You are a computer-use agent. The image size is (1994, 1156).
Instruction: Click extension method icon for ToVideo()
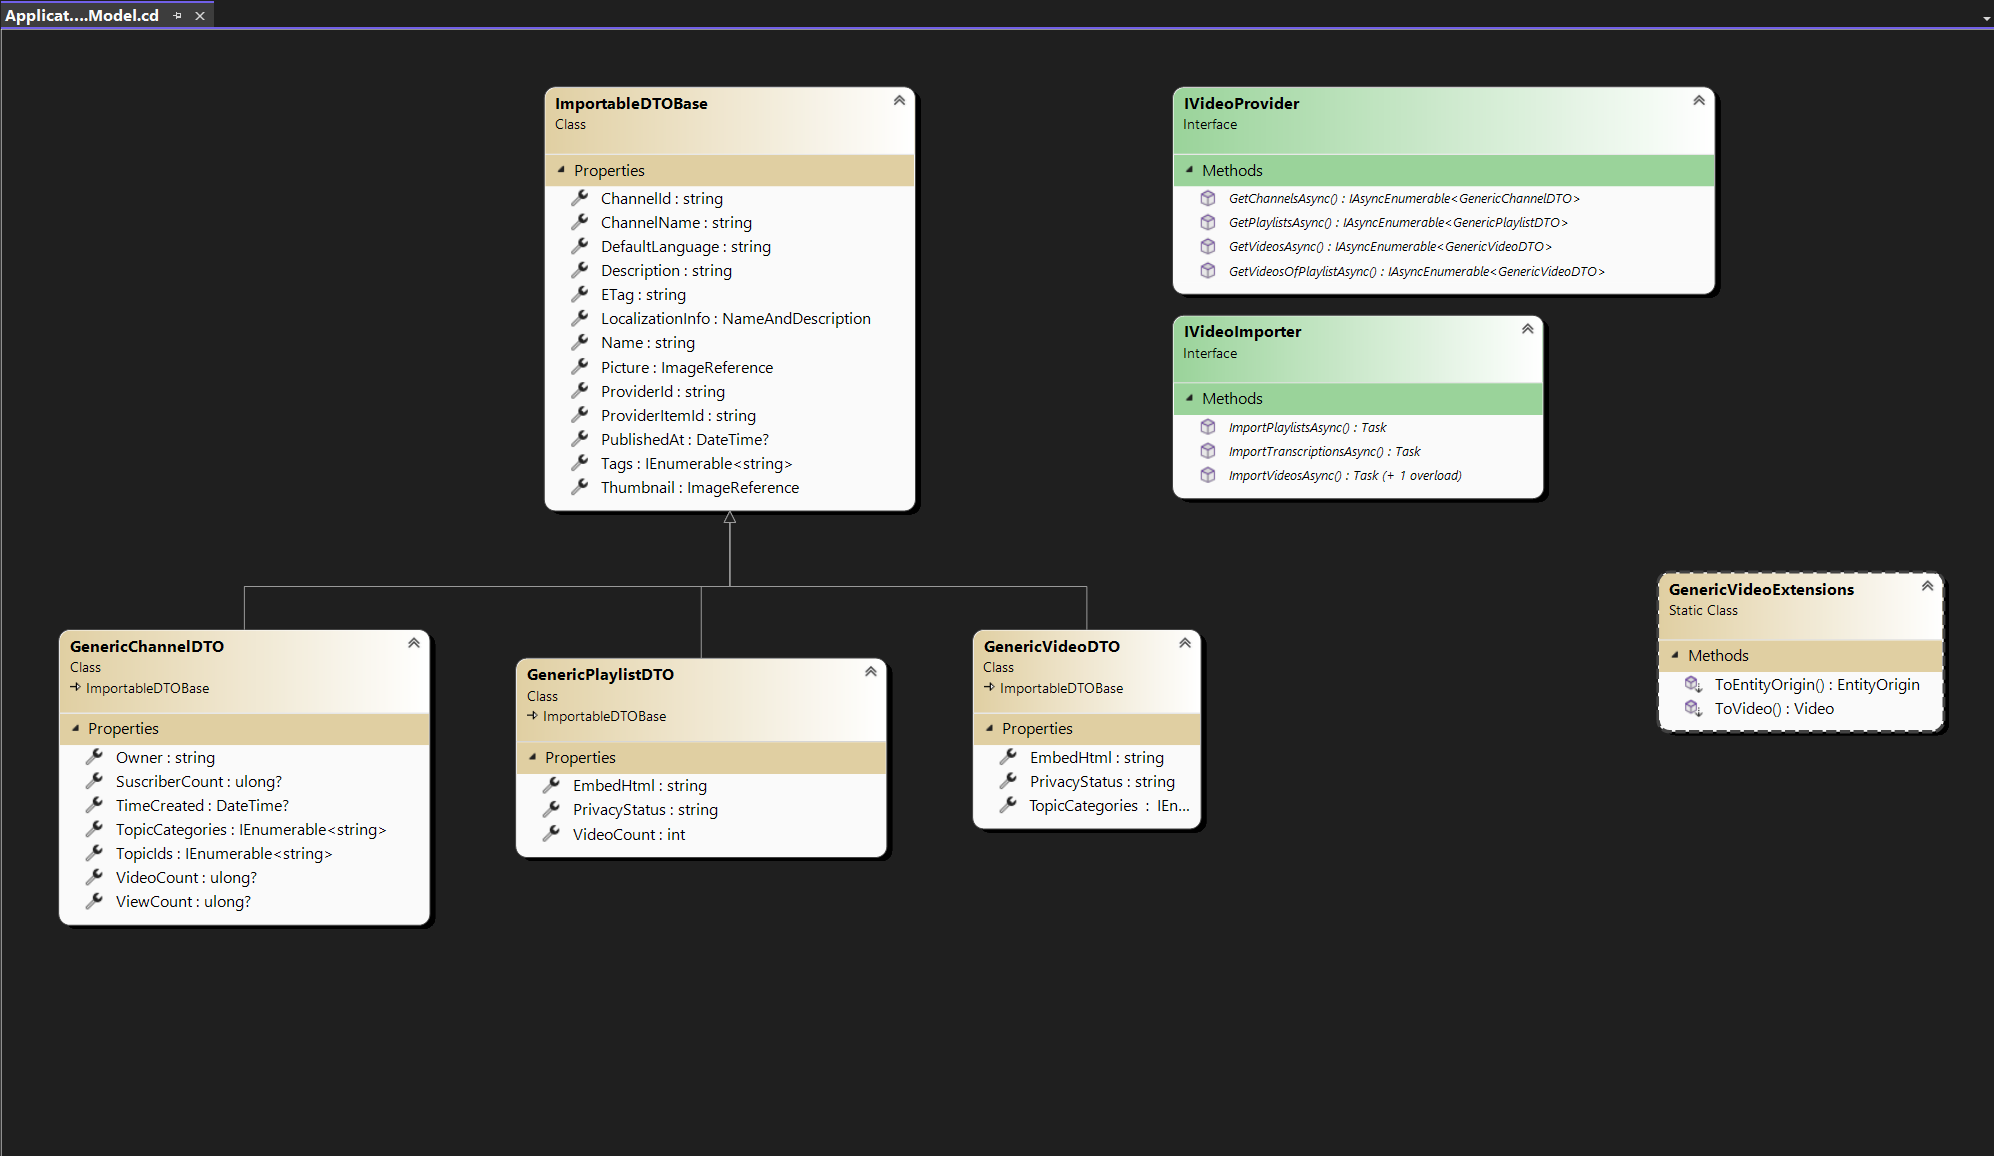point(1693,708)
